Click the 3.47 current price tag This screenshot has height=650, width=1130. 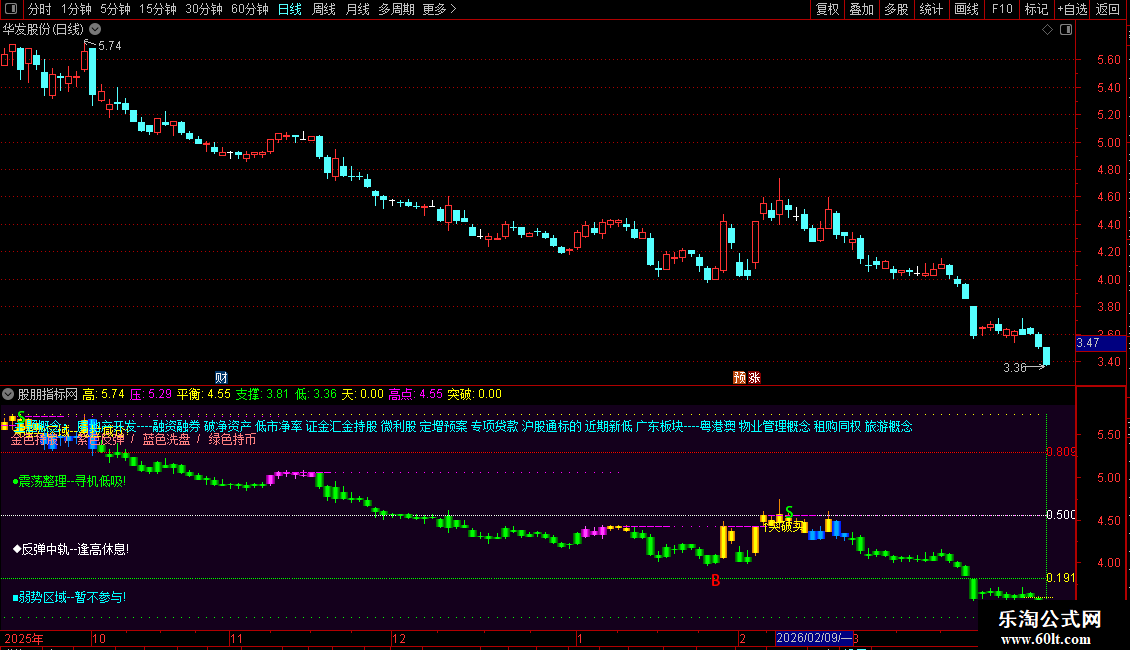pyautogui.click(x=1100, y=343)
